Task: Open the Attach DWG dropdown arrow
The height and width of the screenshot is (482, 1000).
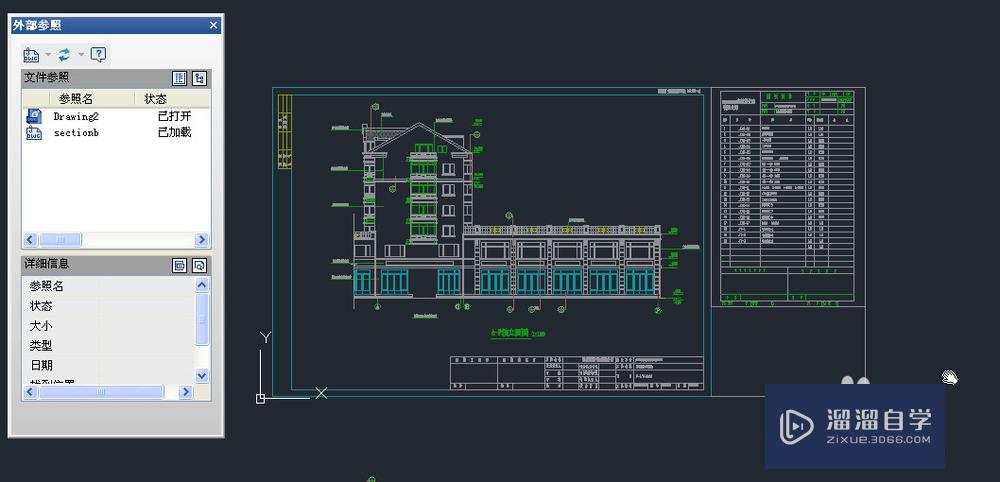Action: 47,55
